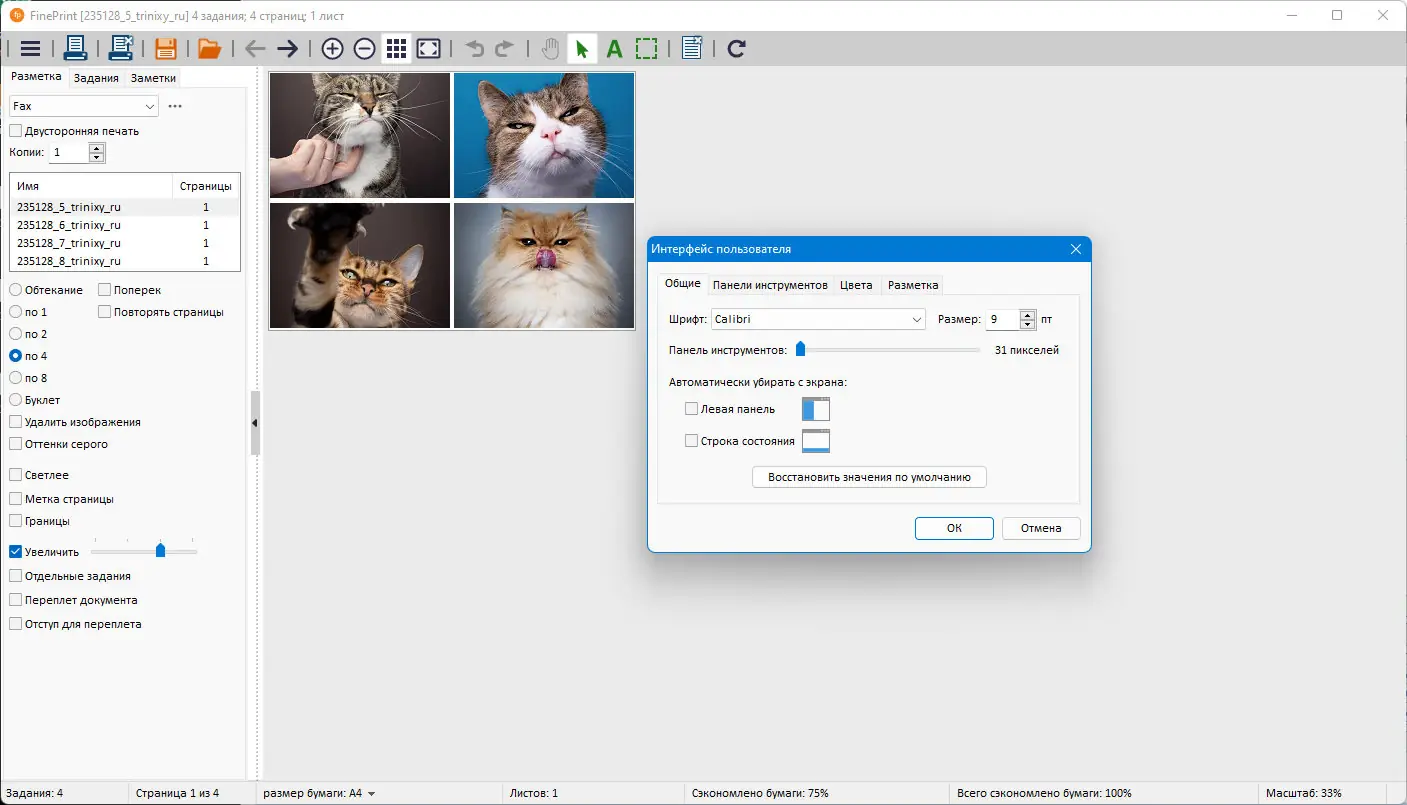1407x805 pixels.
Task: Check Левая панель in the dialog
Action: [691, 409]
